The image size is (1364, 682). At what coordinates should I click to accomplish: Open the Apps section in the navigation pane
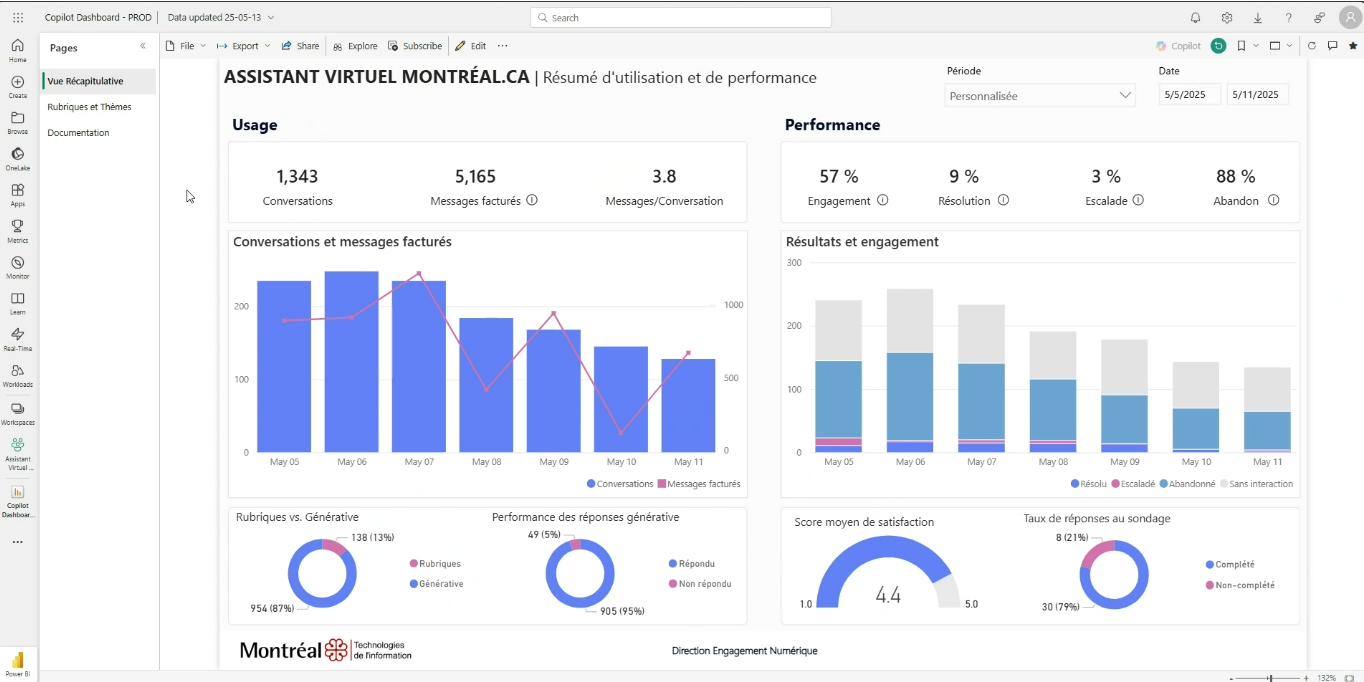pyautogui.click(x=16, y=192)
